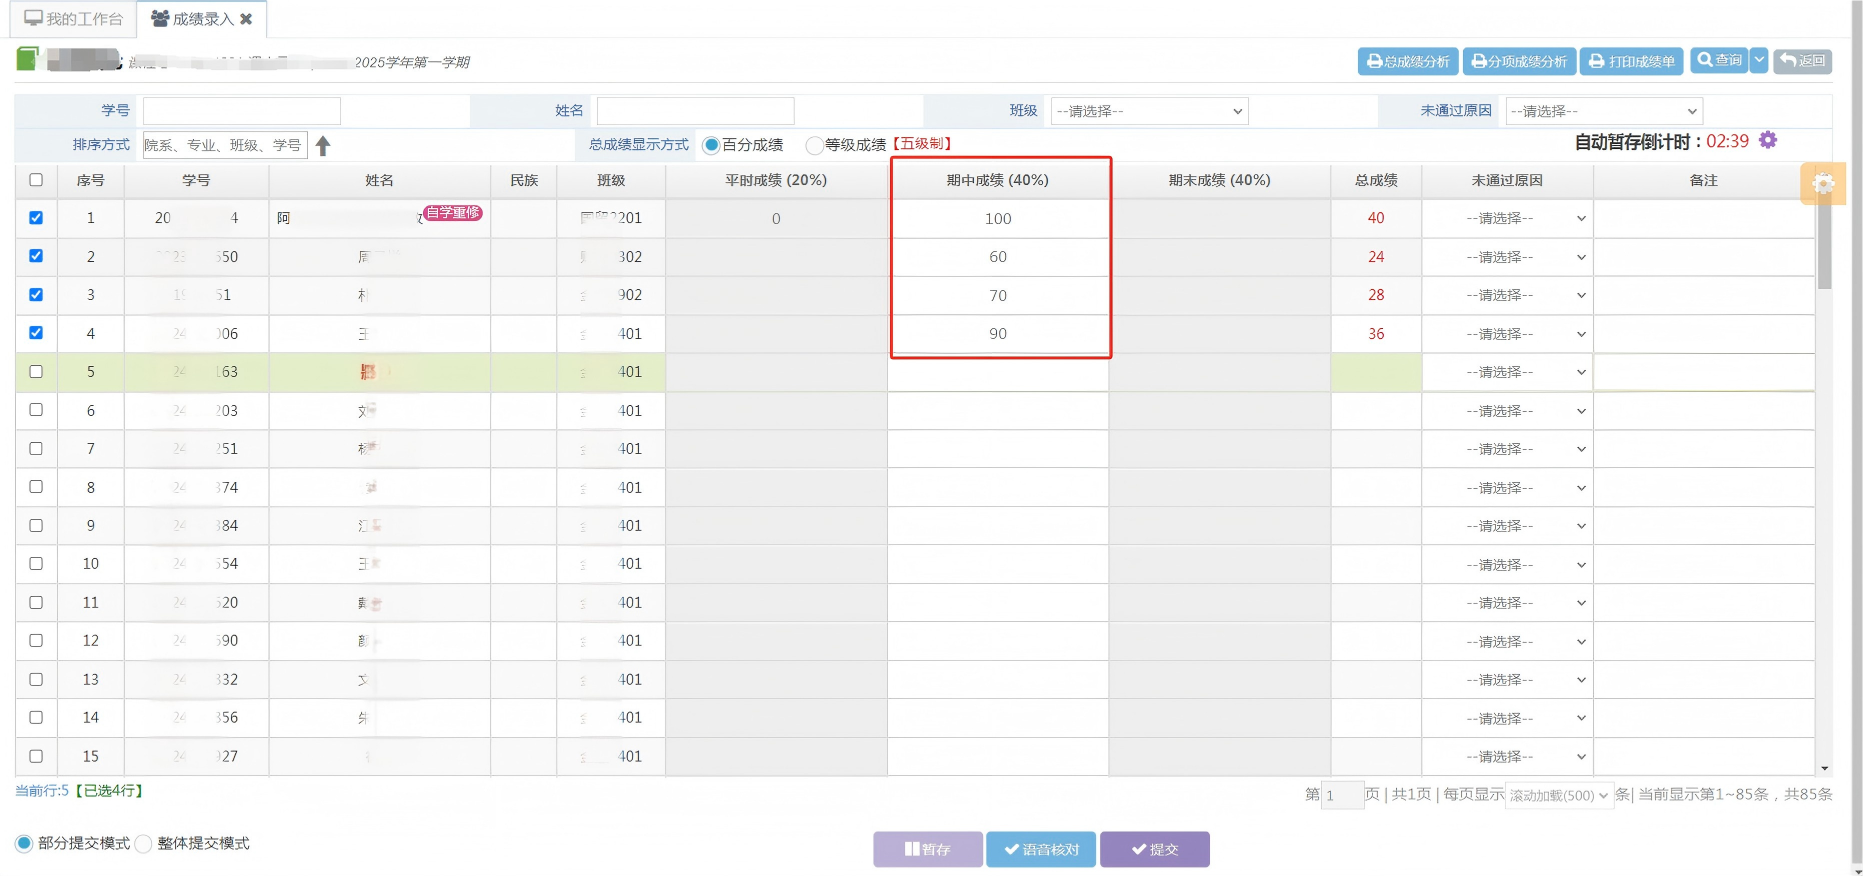This screenshot has height=877, width=1865.
Task: Select the 百分成绩 radio button
Action: click(x=711, y=145)
